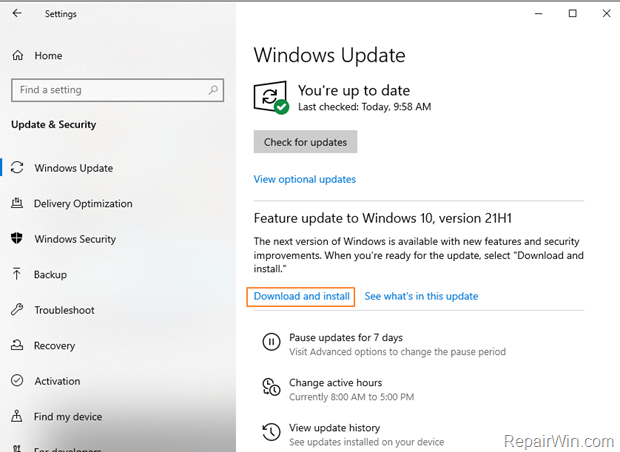
Task: Go back with the Settings back arrow
Action: tap(17, 13)
